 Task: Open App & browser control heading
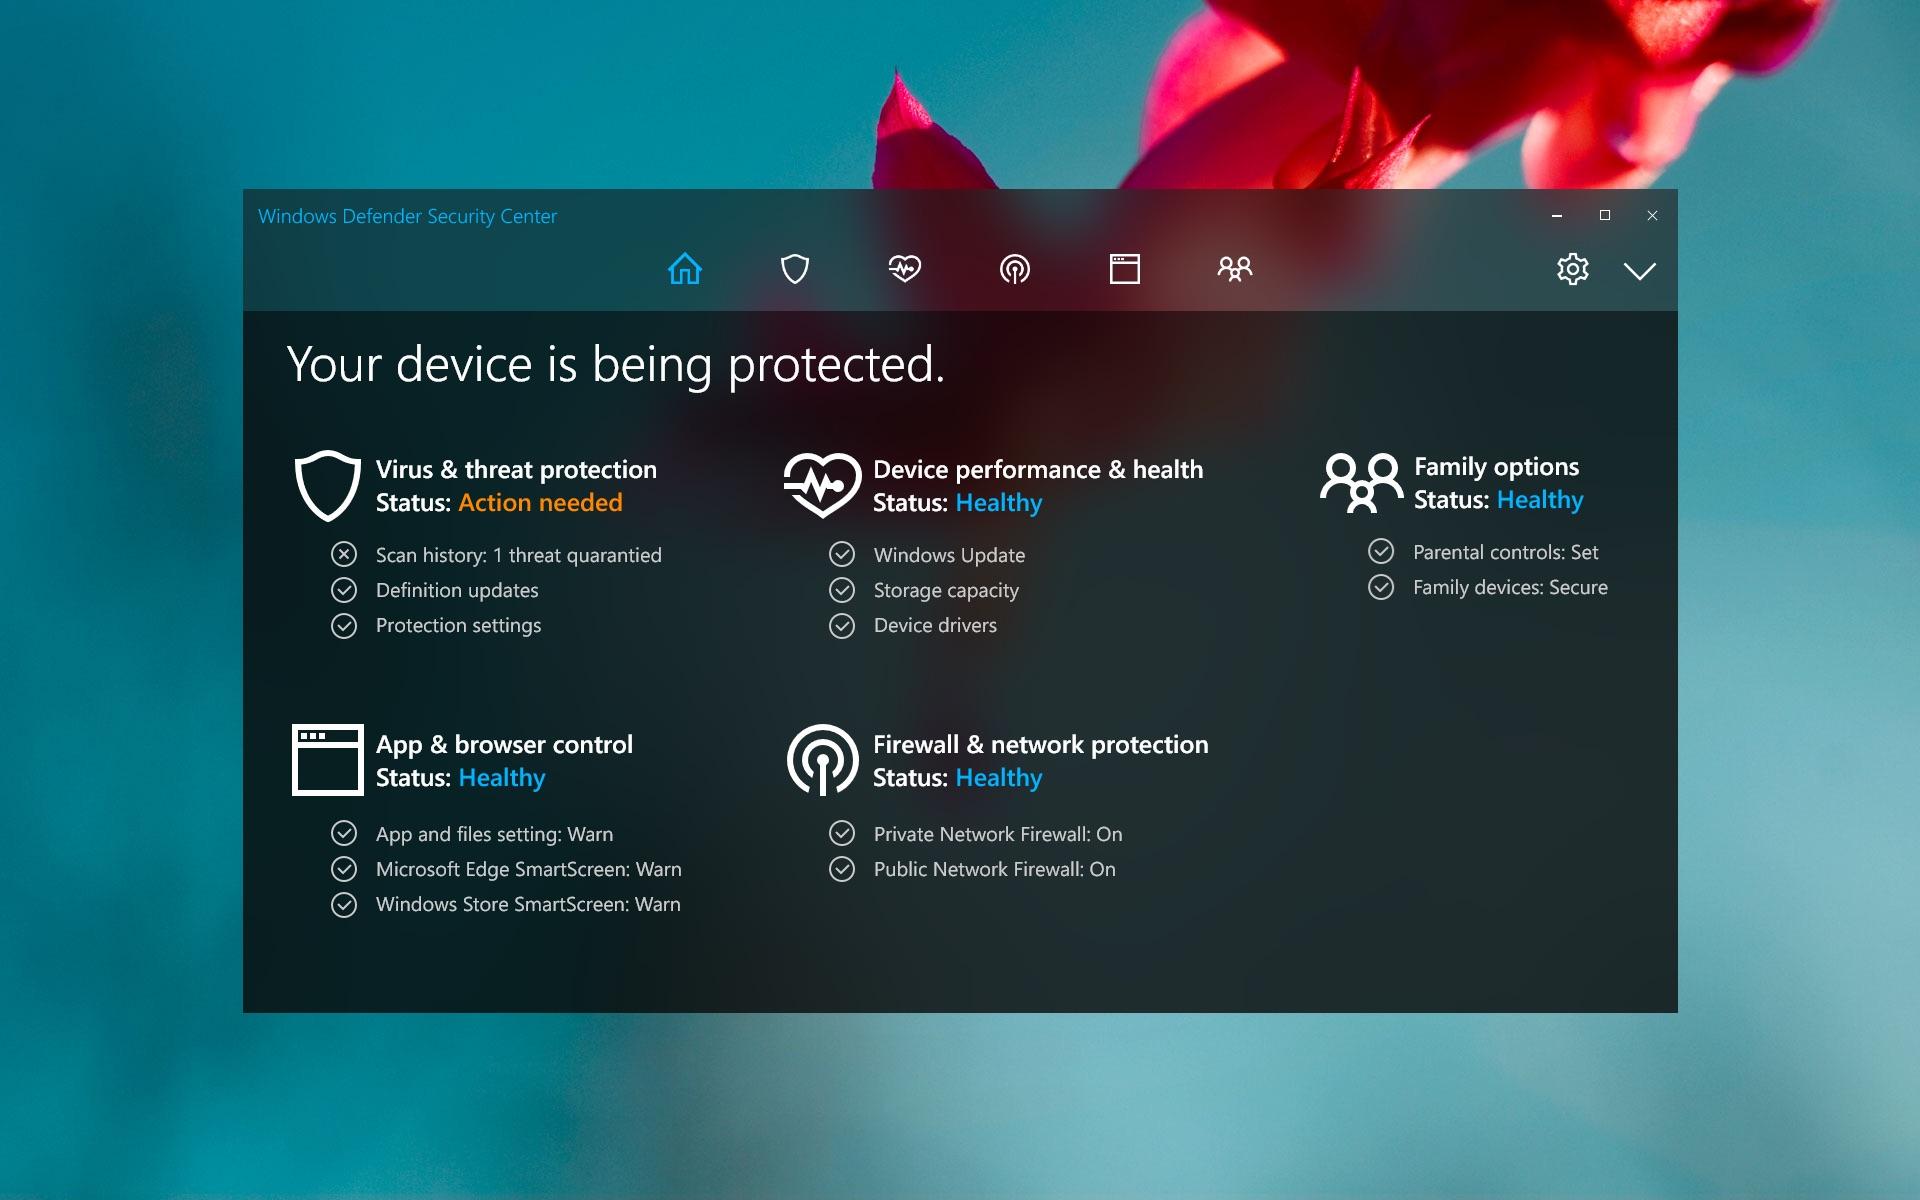pyautogui.click(x=504, y=744)
